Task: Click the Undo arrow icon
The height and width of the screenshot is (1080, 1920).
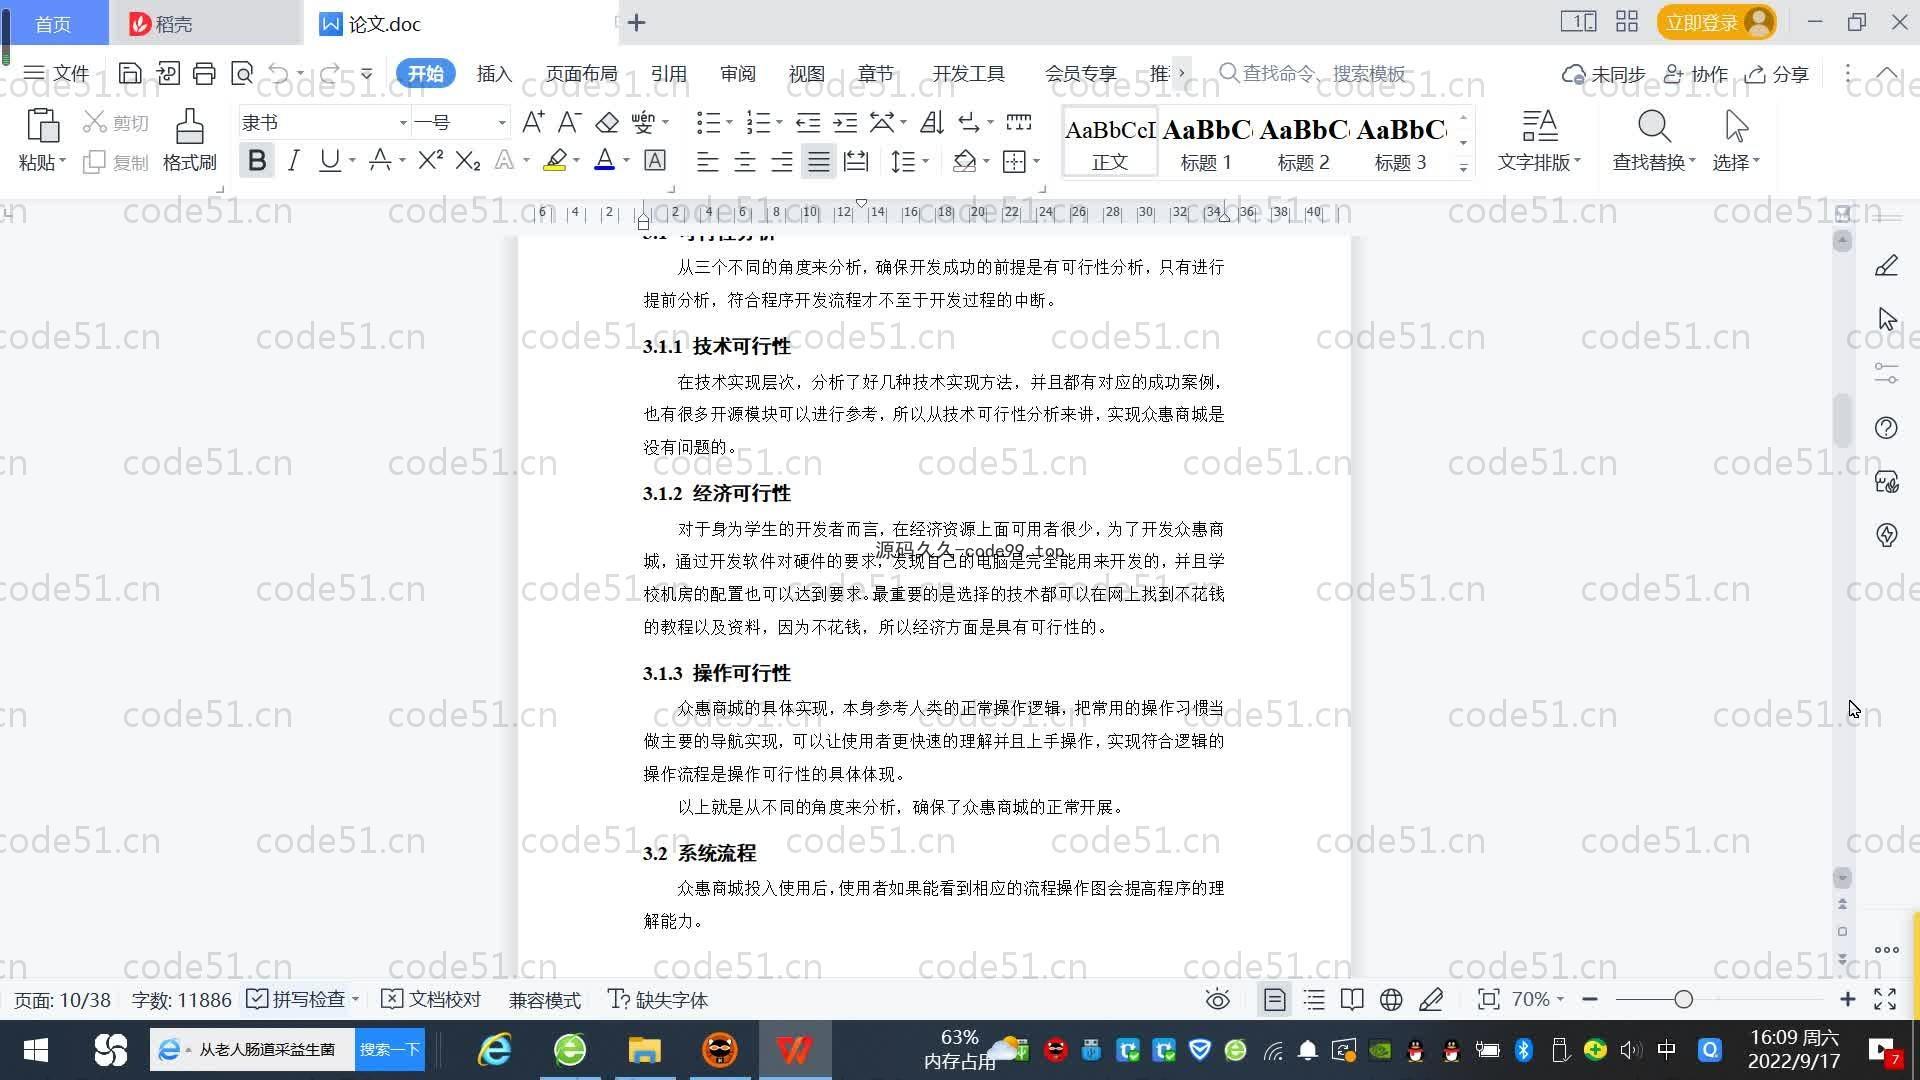Action: [x=279, y=73]
